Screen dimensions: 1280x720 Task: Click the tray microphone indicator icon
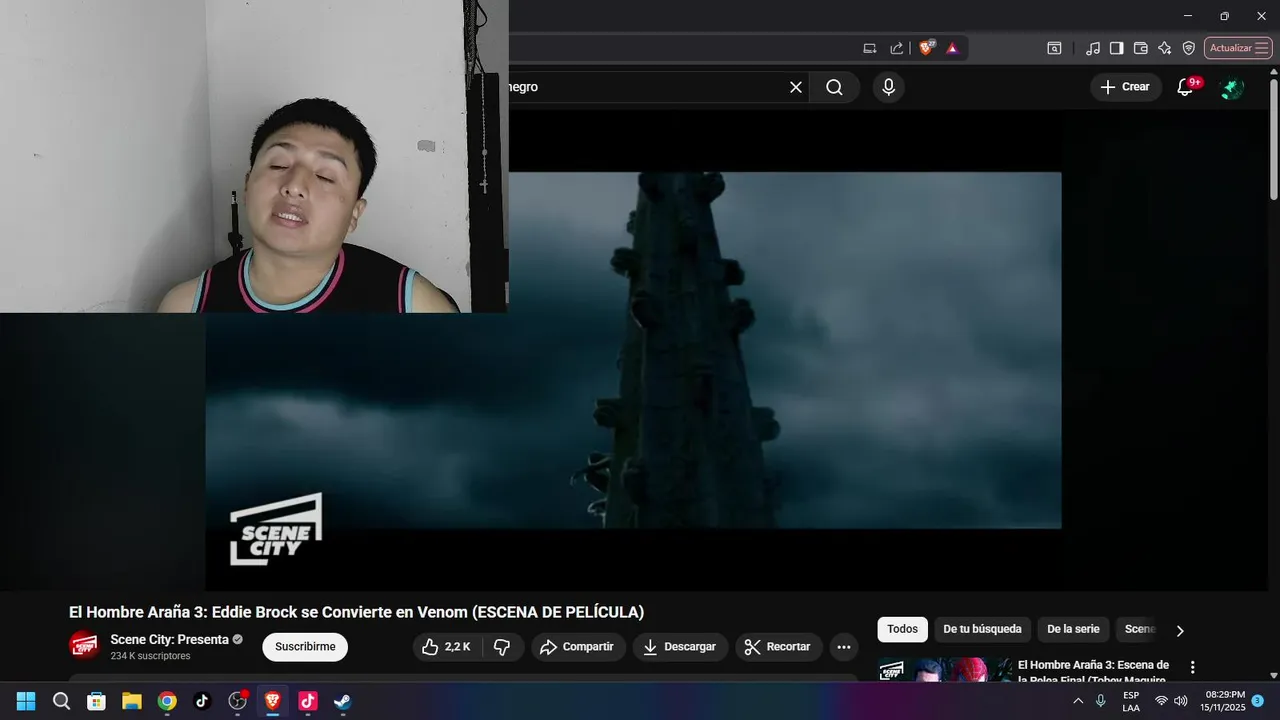tap(1101, 701)
